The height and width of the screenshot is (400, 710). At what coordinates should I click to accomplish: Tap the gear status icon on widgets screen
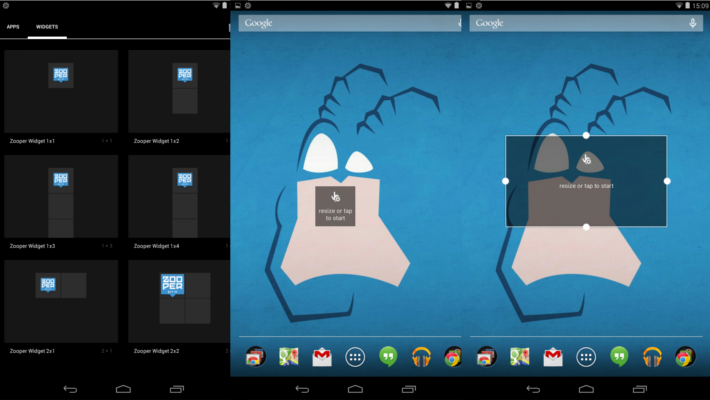pyautogui.click(x=6, y=5)
